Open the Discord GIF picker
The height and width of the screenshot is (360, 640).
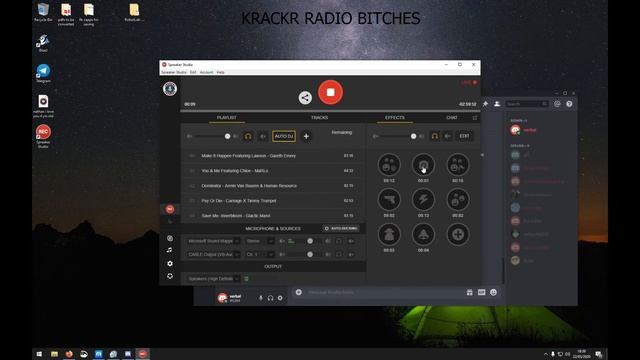pyautogui.click(x=482, y=292)
